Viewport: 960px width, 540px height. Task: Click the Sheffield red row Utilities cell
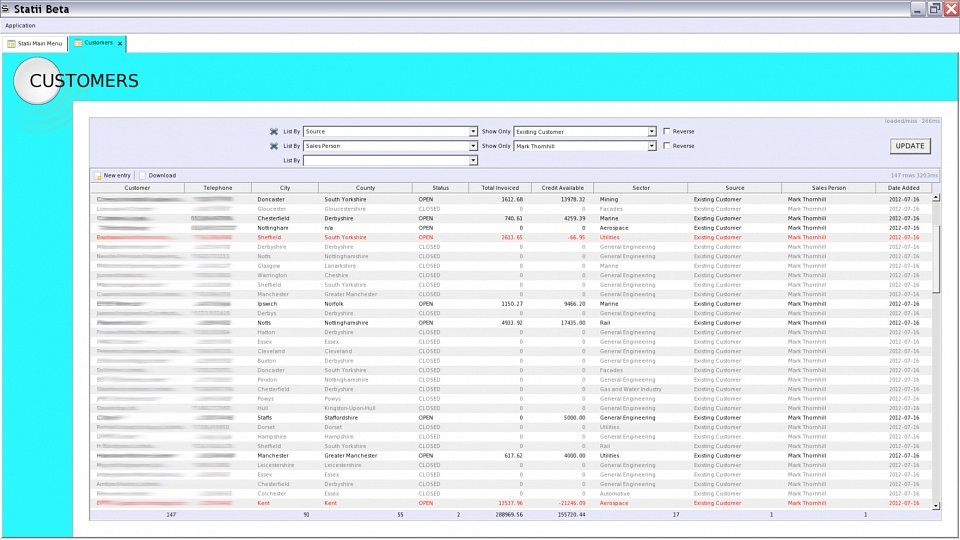(x=609, y=238)
